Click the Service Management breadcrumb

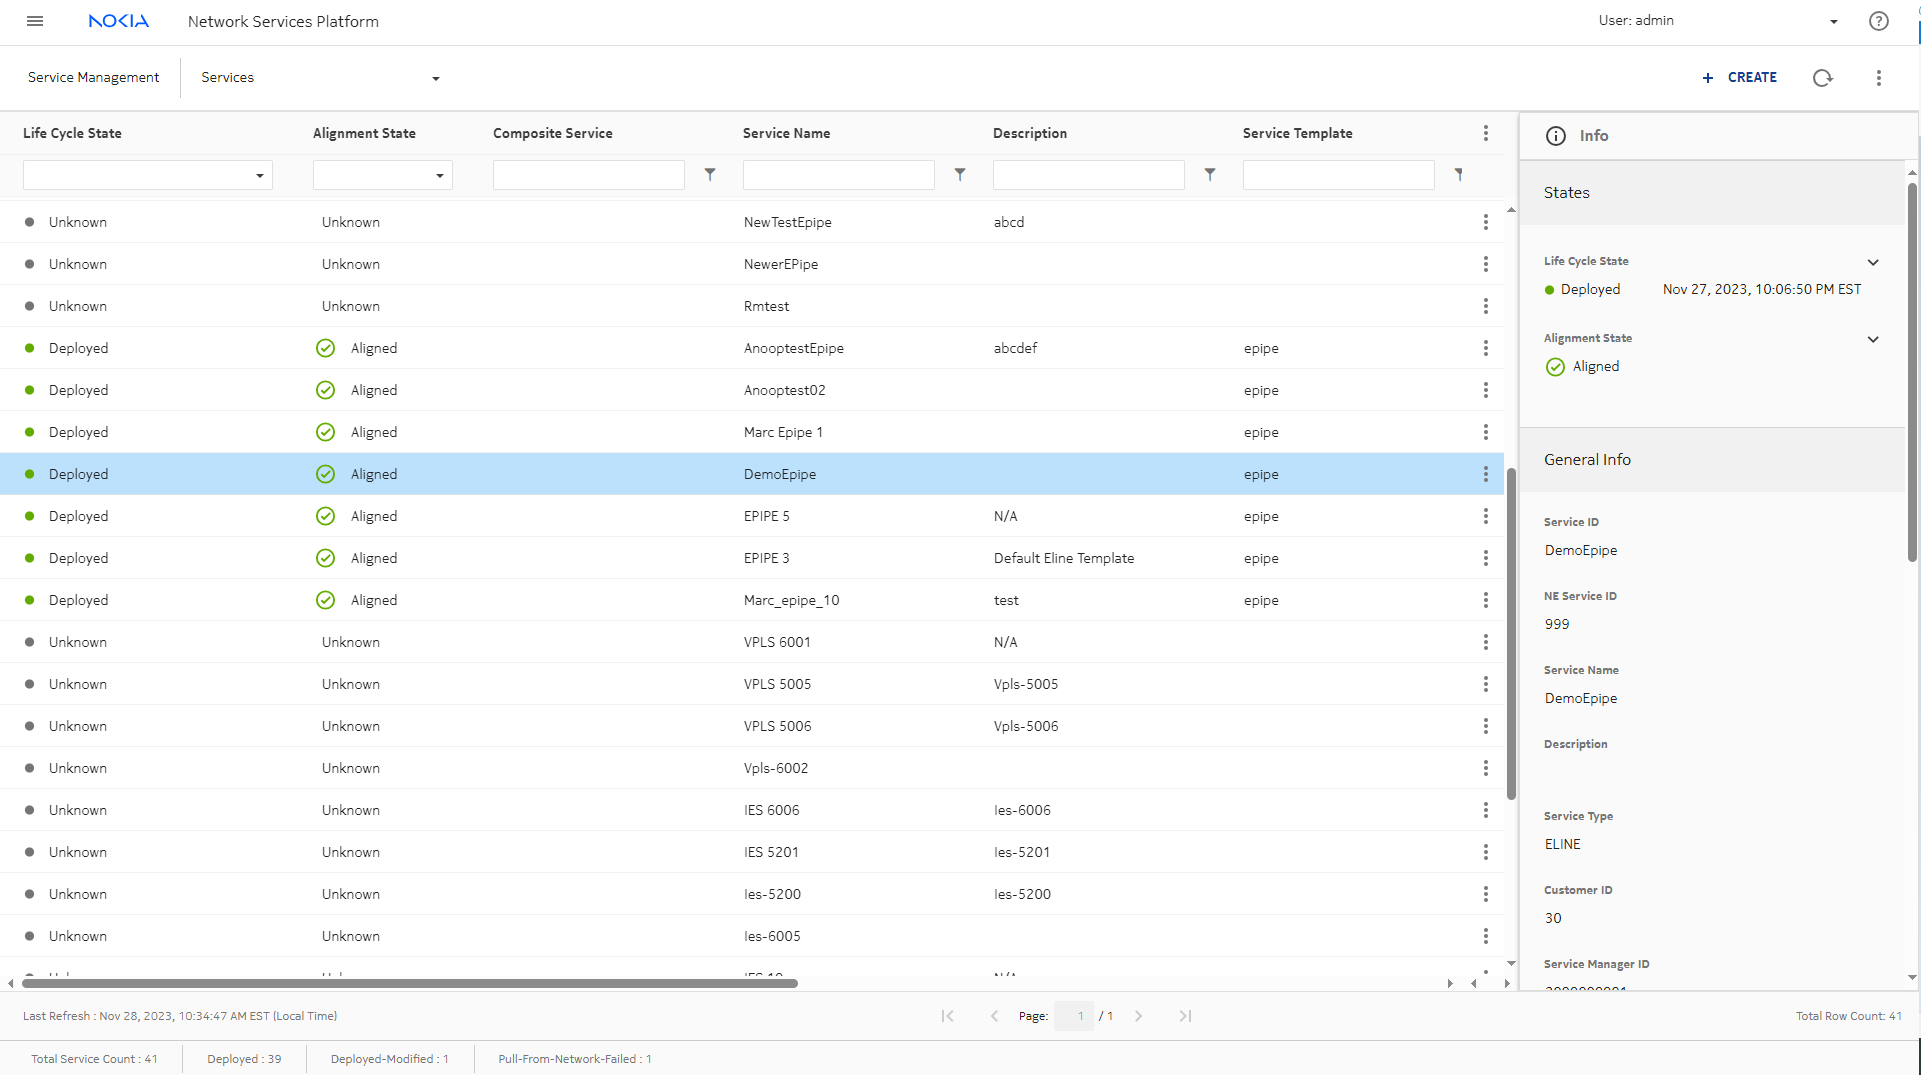[x=93, y=78]
